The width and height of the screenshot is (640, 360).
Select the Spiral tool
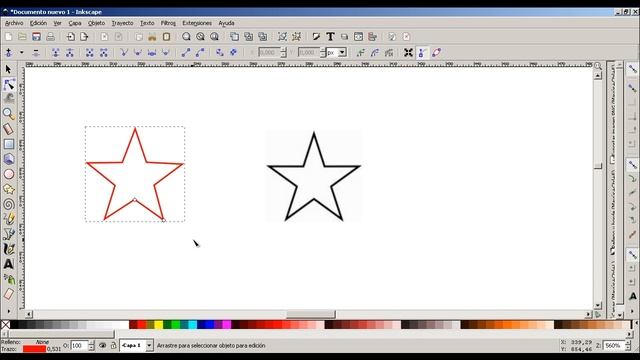(9, 204)
